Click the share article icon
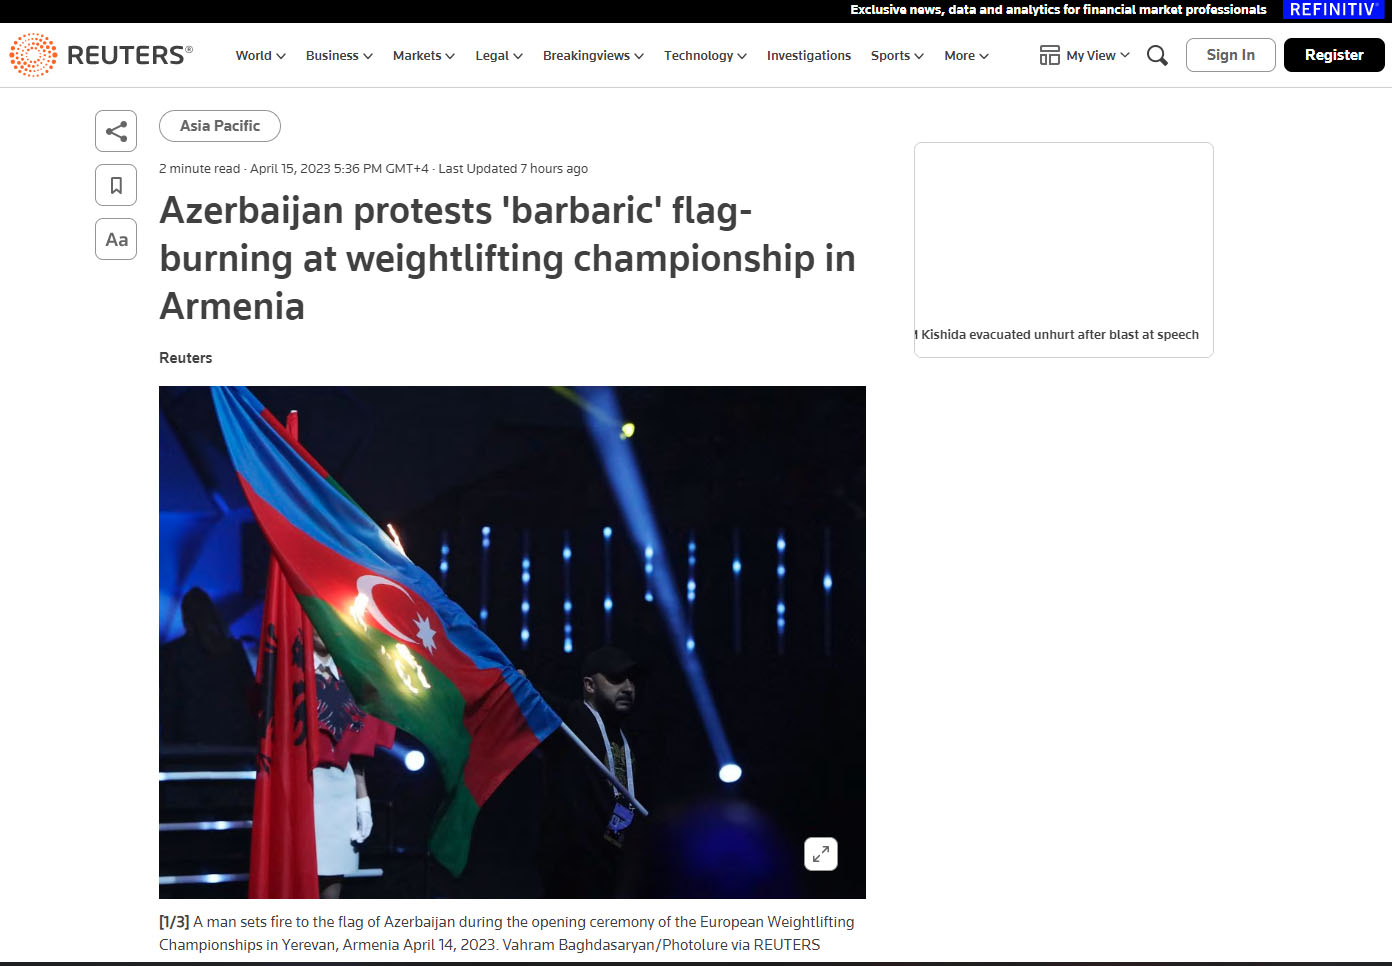Screen dimensions: 1392x966 [x=116, y=131]
